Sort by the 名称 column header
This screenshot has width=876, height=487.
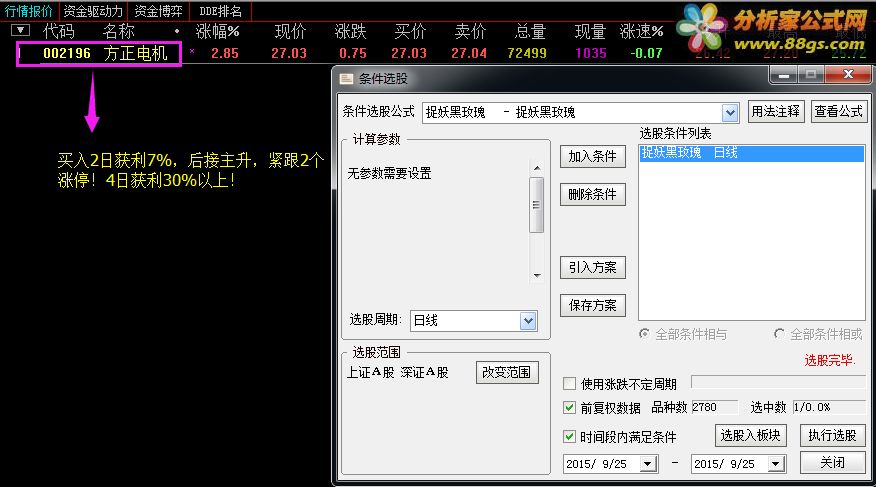click(x=118, y=31)
